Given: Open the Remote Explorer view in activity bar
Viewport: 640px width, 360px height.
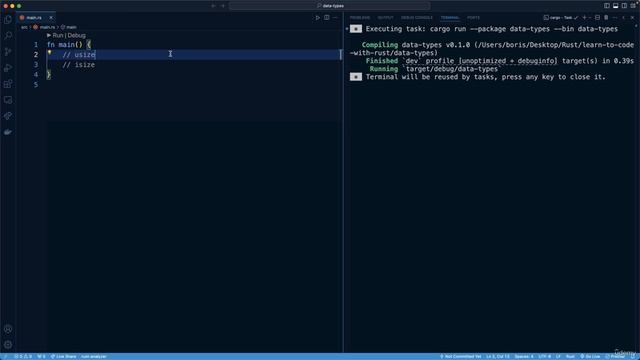Looking at the screenshot, I should 8,100.
